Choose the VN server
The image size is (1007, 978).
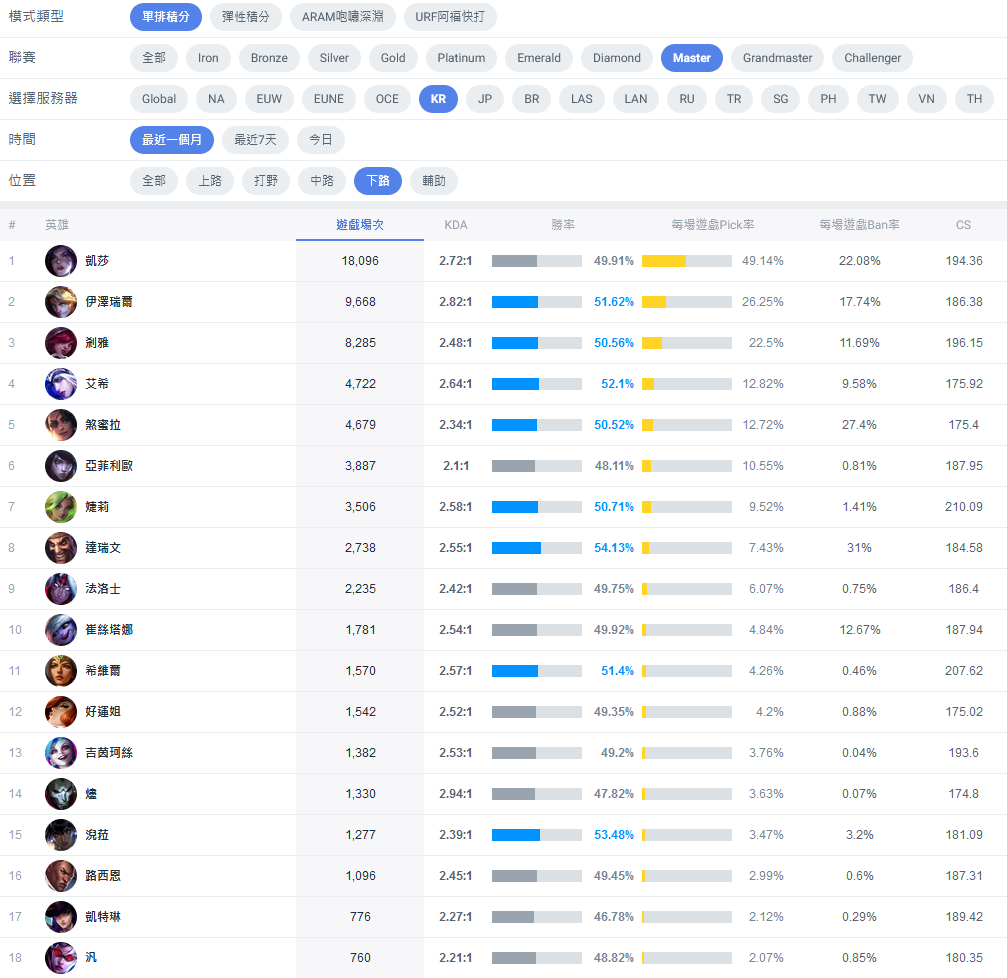point(926,99)
